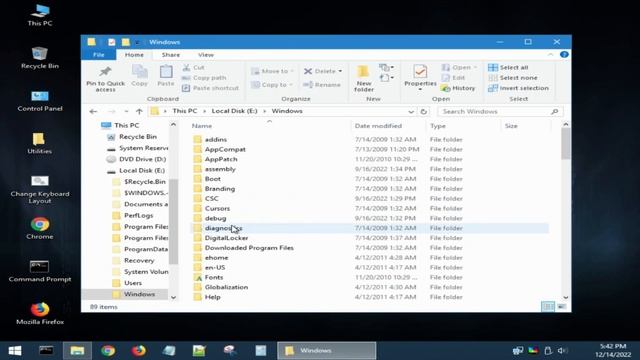Select the Globalization folder

(227, 287)
